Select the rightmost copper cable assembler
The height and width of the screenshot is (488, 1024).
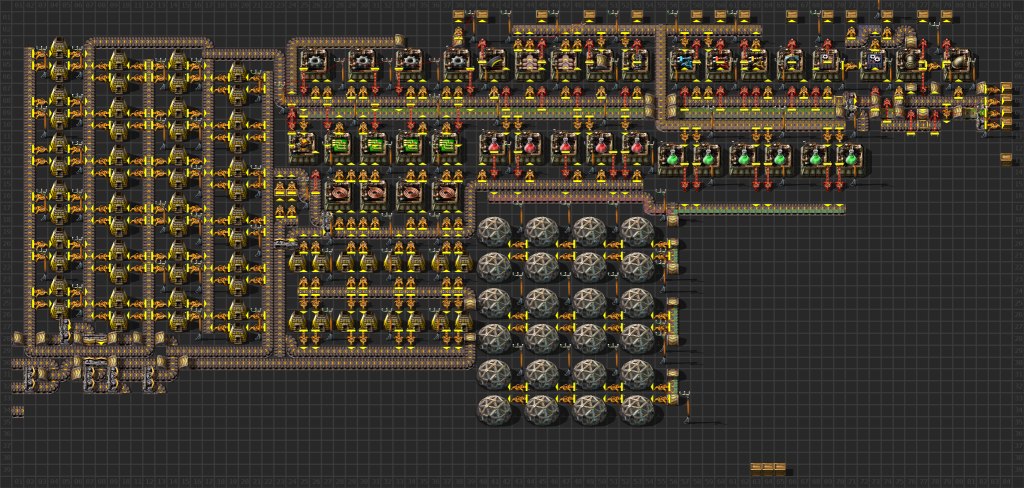click(446, 190)
